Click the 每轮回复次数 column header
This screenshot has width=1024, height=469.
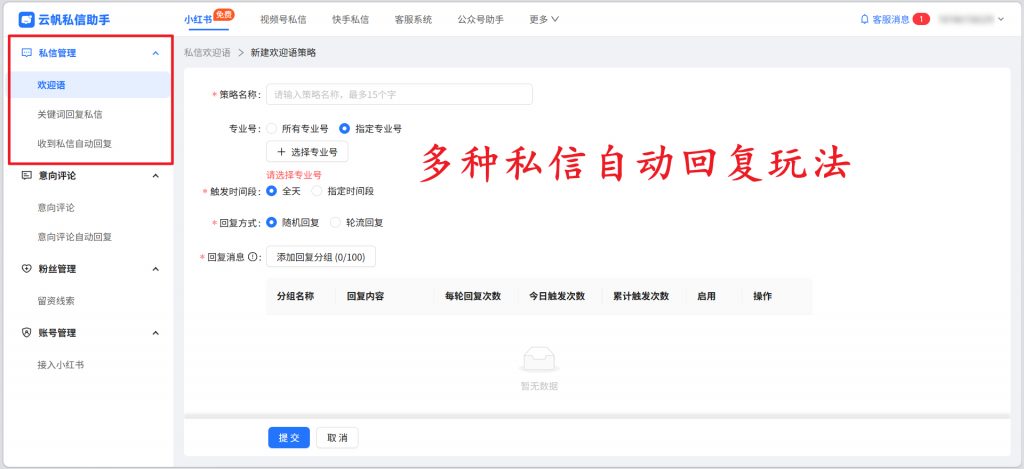point(473,297)
